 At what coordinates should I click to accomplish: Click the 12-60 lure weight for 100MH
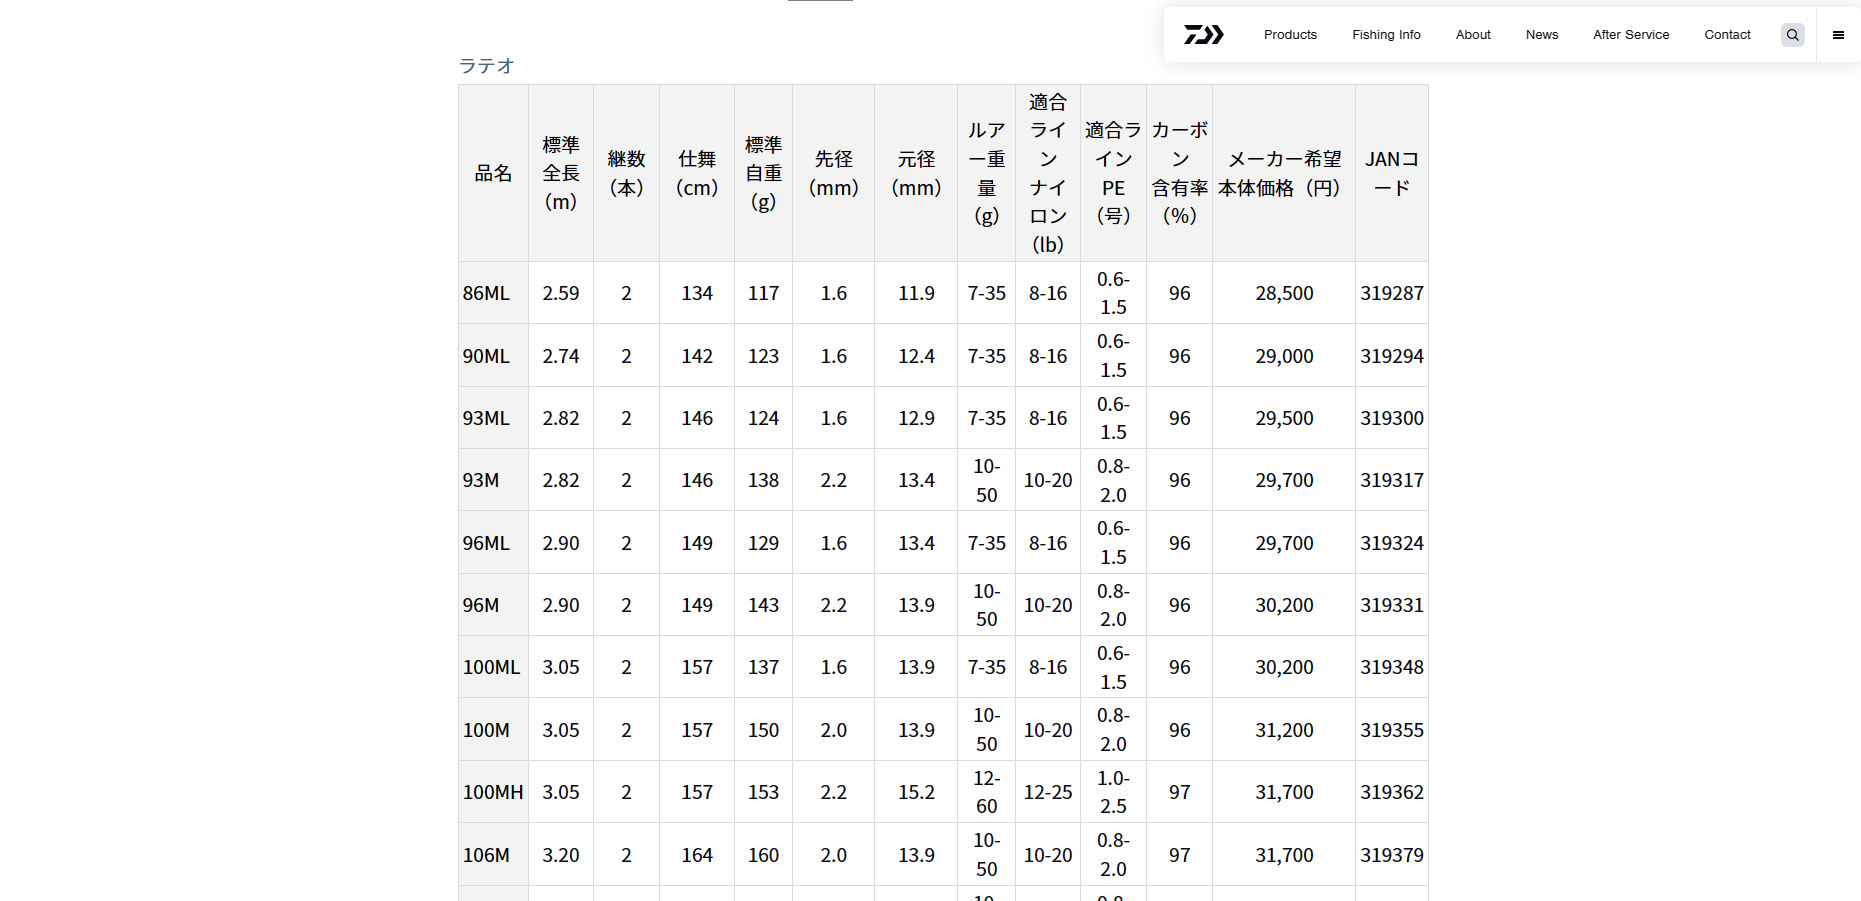(987, 792)
